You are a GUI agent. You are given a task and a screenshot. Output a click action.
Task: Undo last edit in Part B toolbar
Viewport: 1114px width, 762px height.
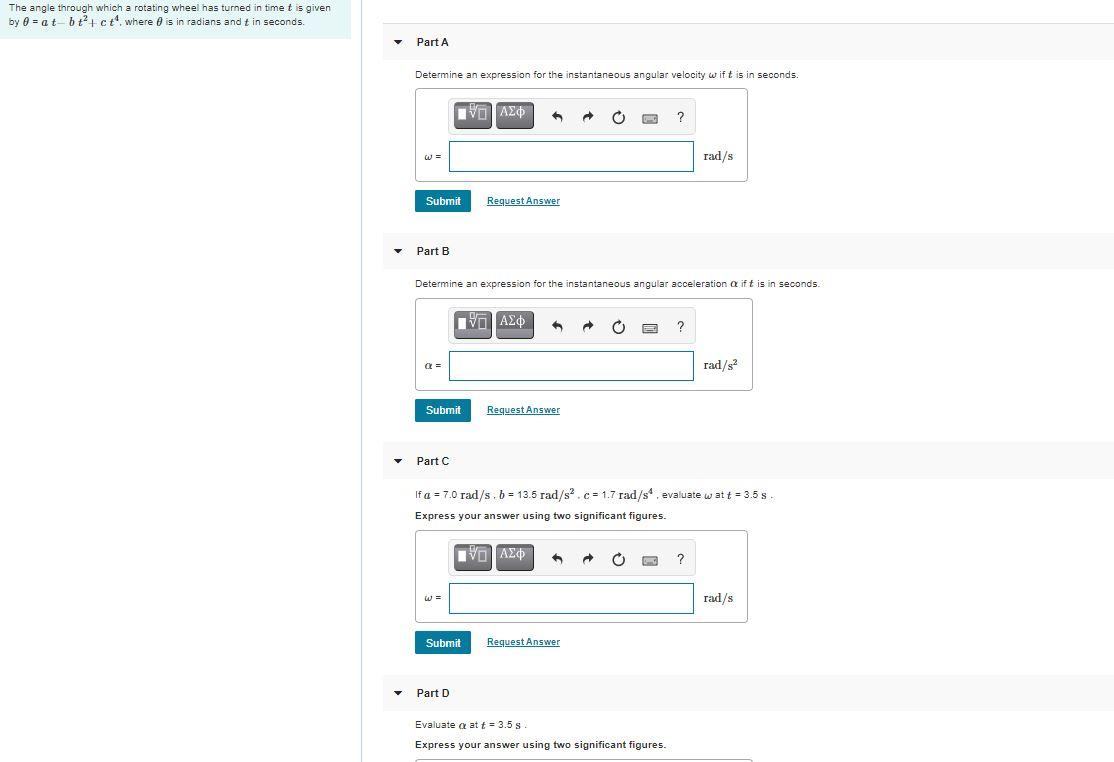tap(557, 327)
